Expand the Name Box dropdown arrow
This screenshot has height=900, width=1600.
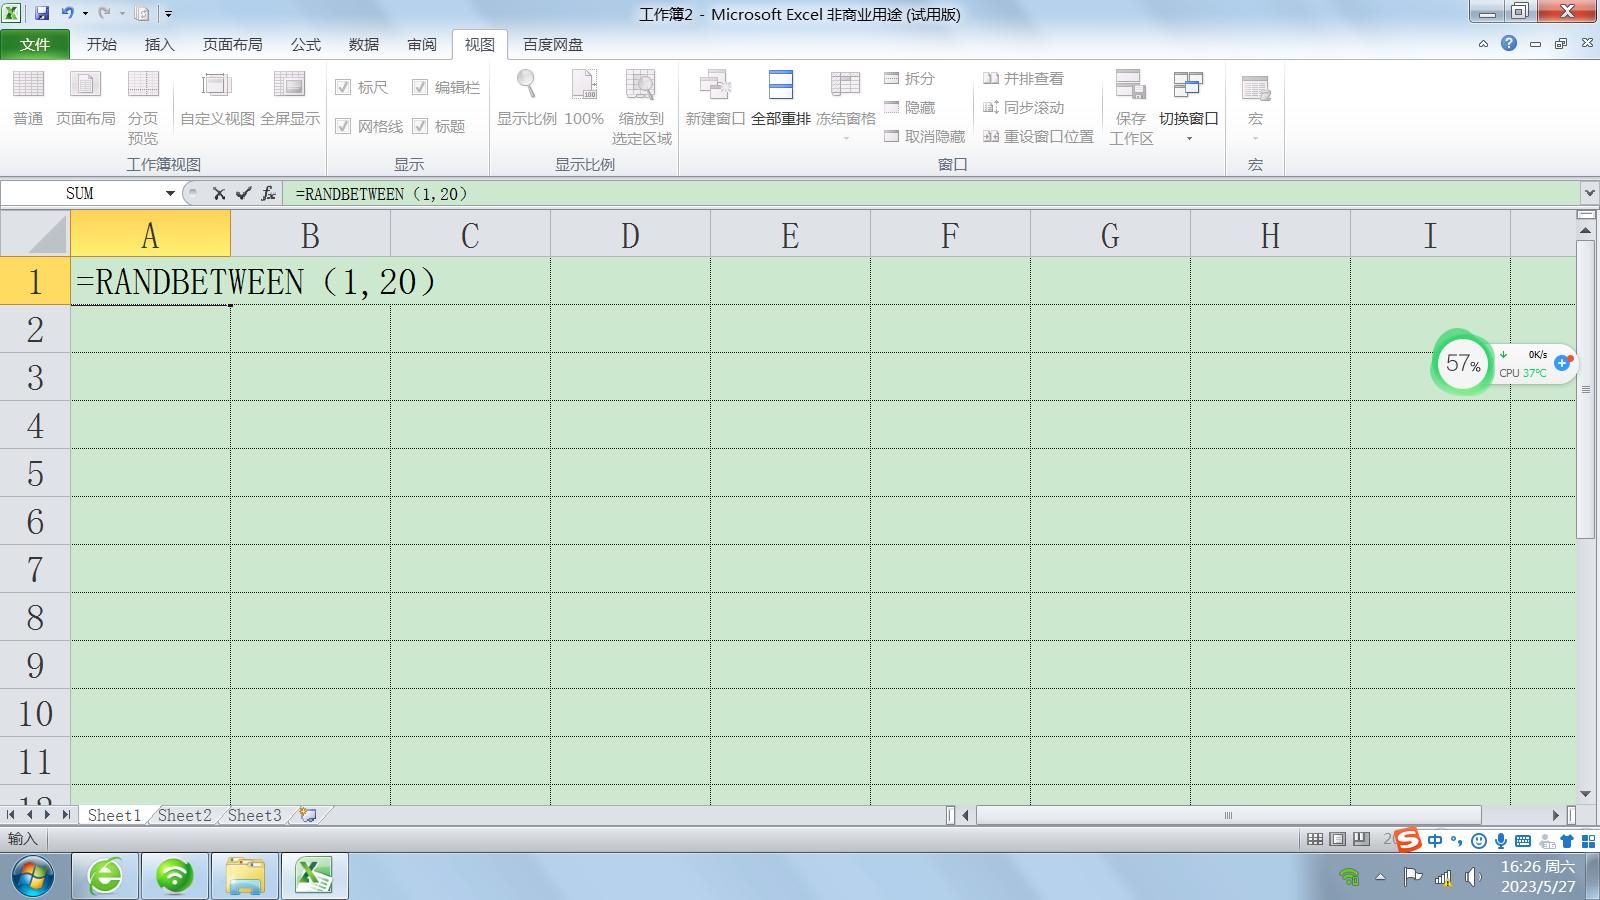click(x=170, y=194)
